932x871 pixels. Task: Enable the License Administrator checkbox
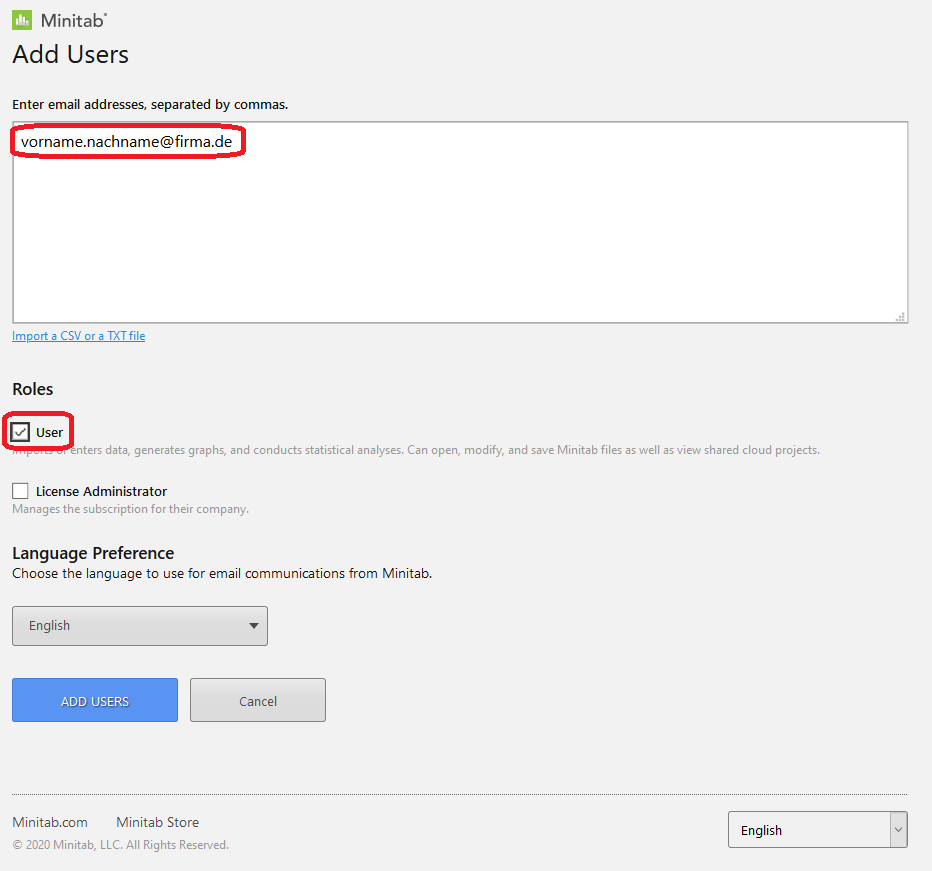[x=20, y=491]
